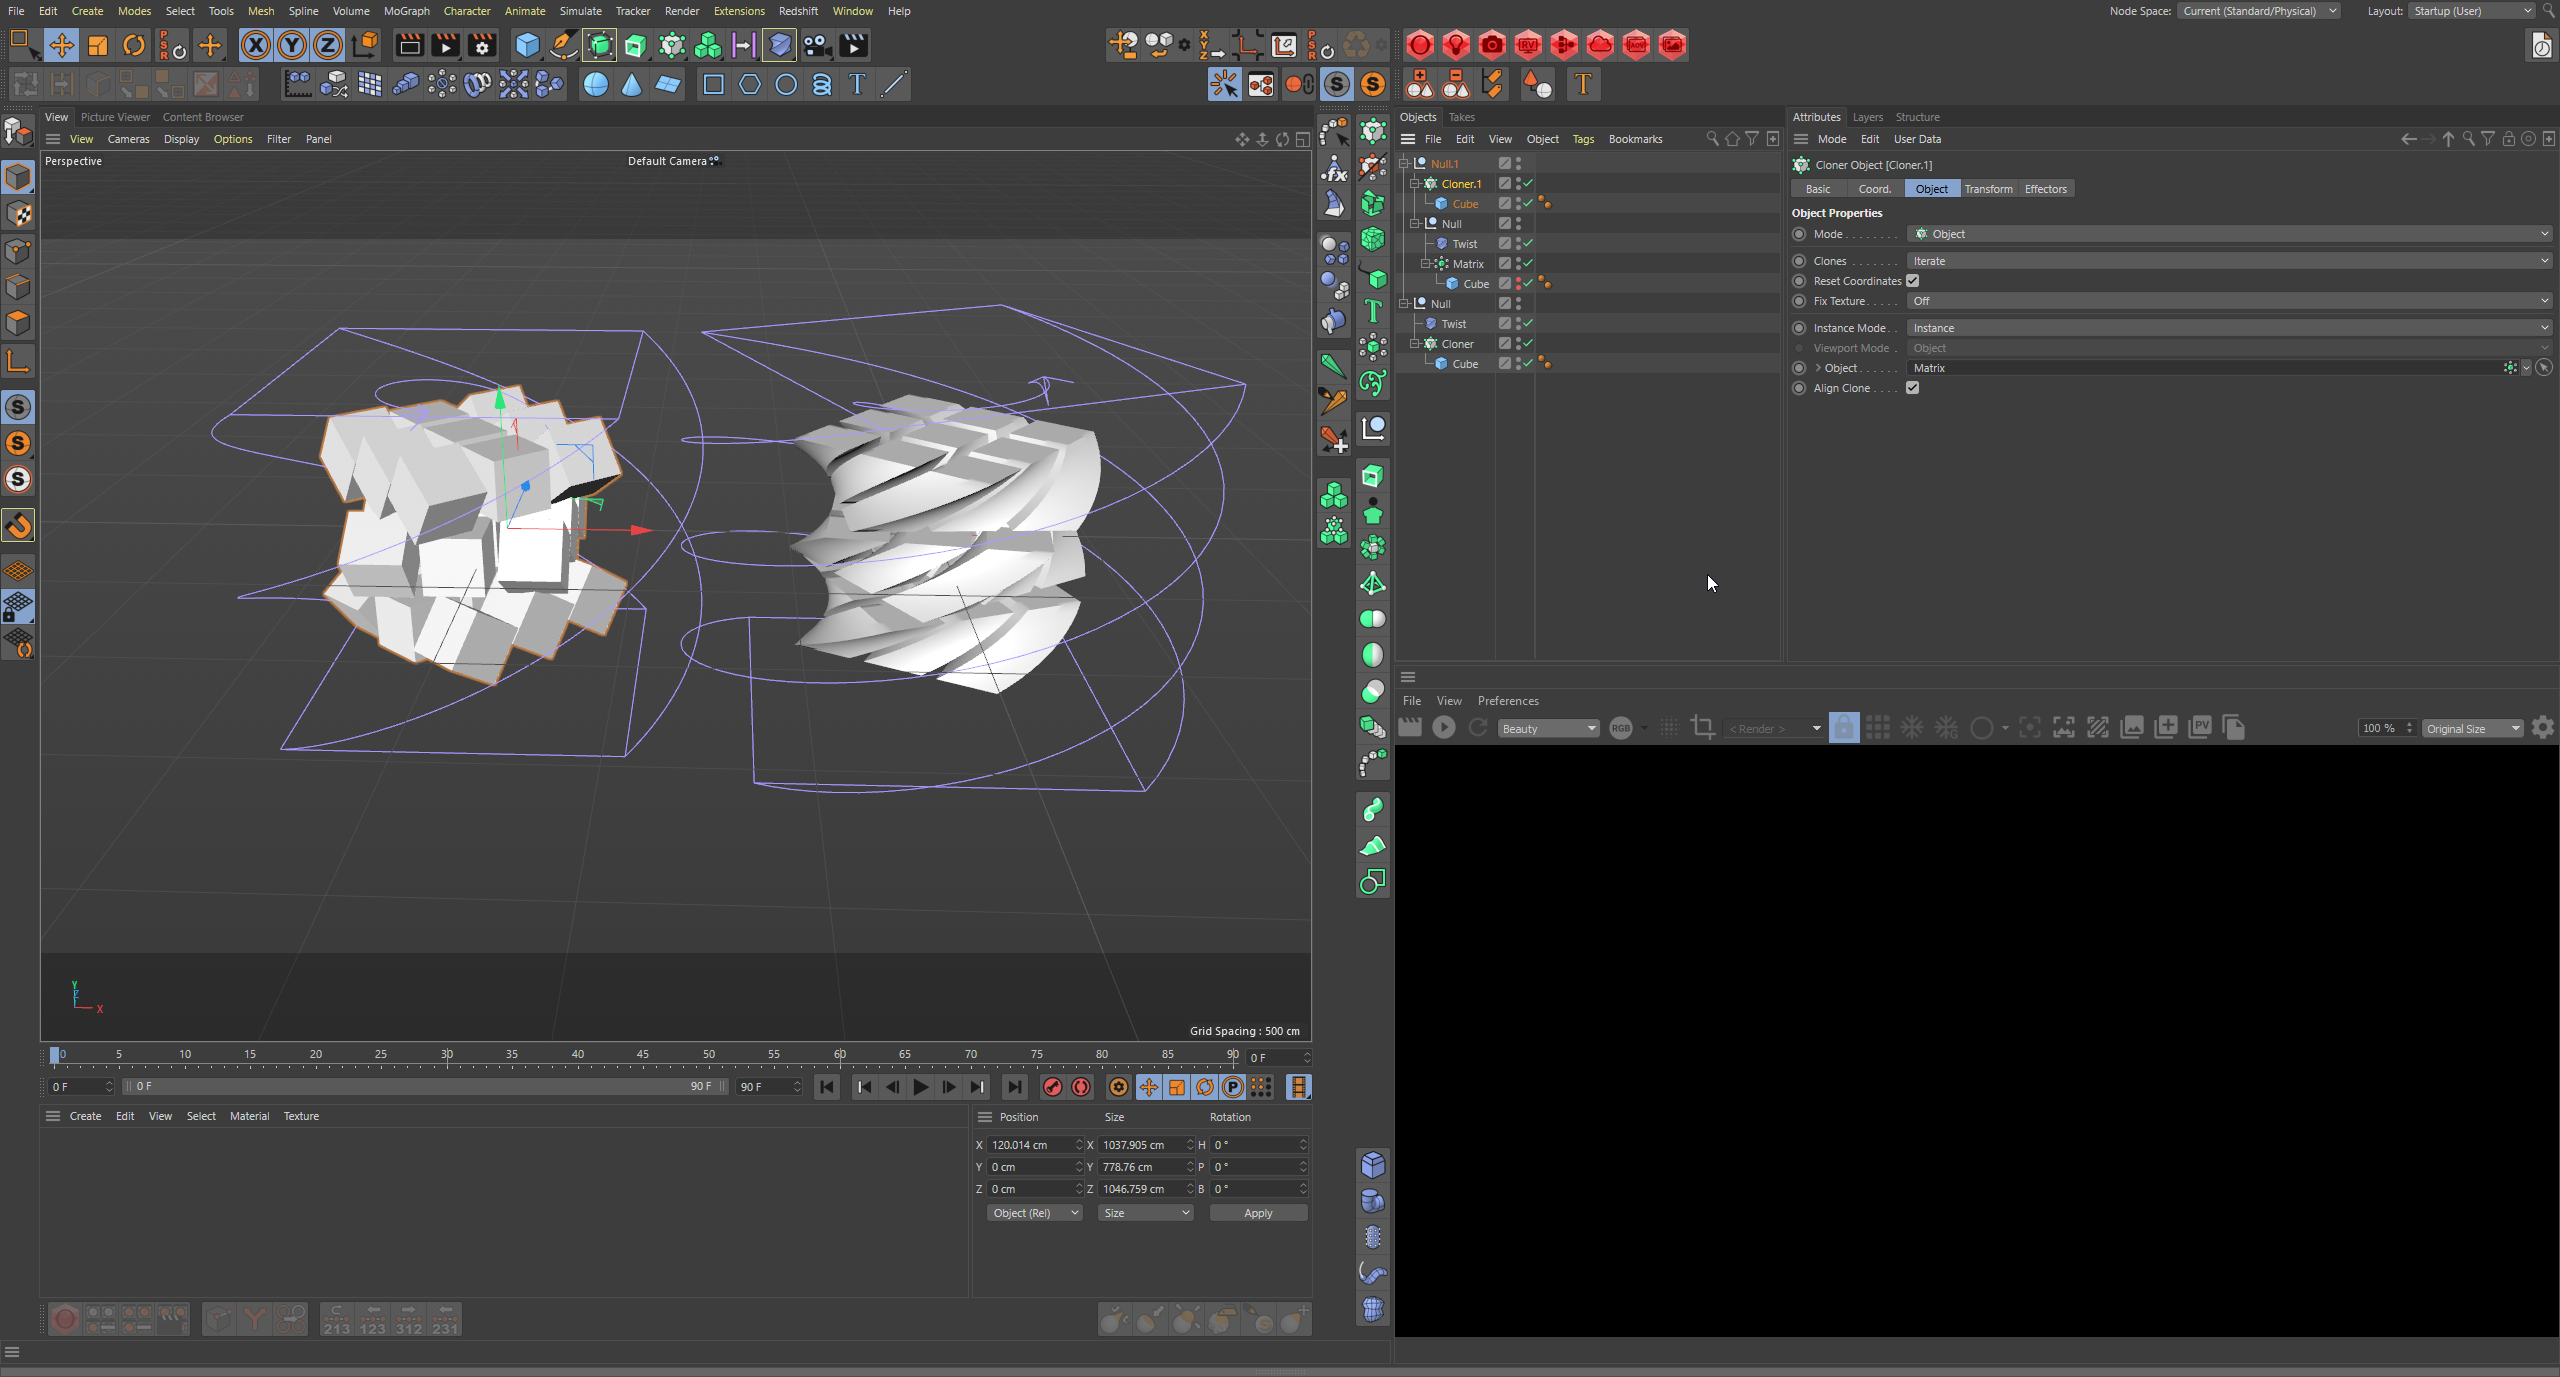Uncheck Reset Coordinates checkbox
The image size is (2560, 1377).
(1912, 281)
